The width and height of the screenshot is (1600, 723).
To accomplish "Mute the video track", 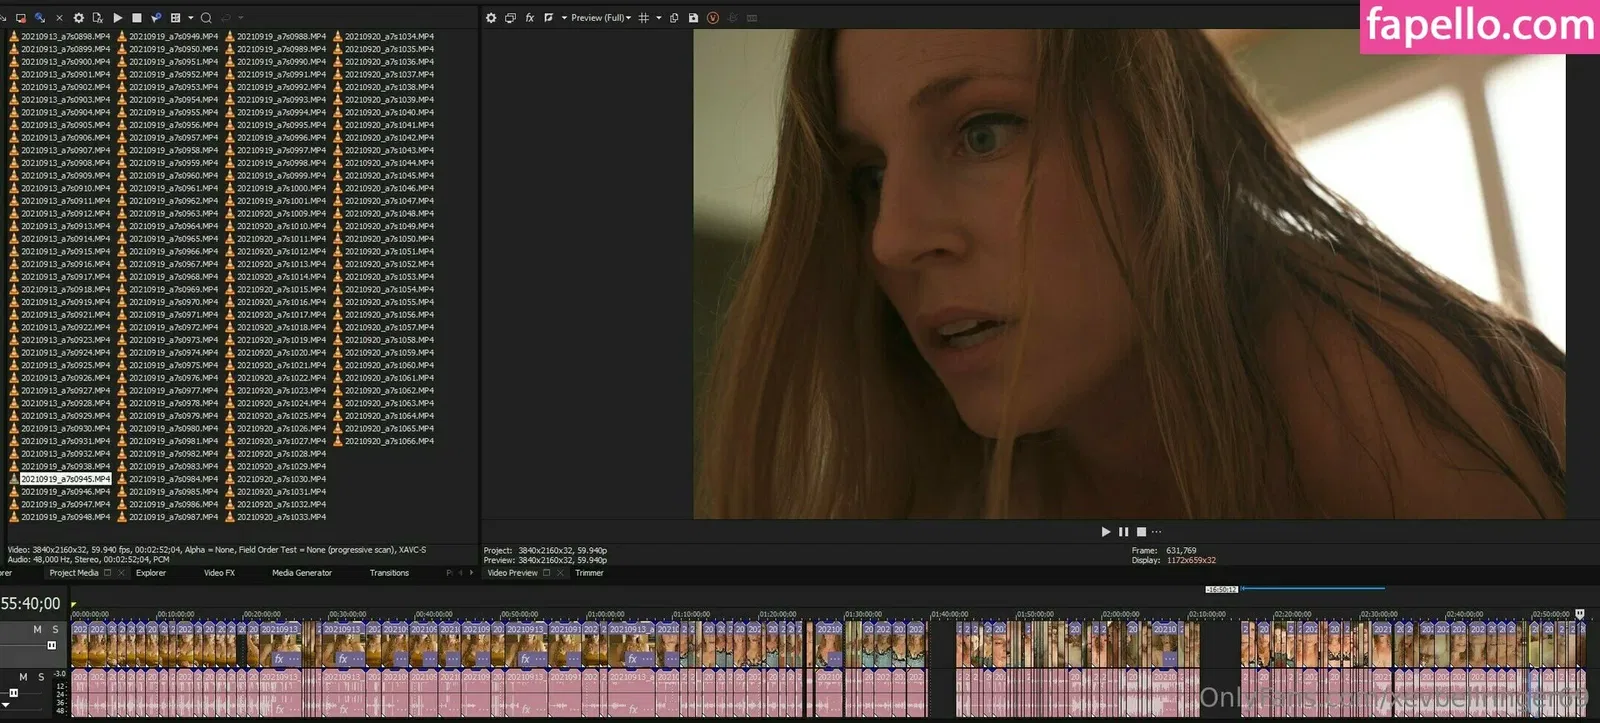I will pyautogui.click(x=37, y=630).
